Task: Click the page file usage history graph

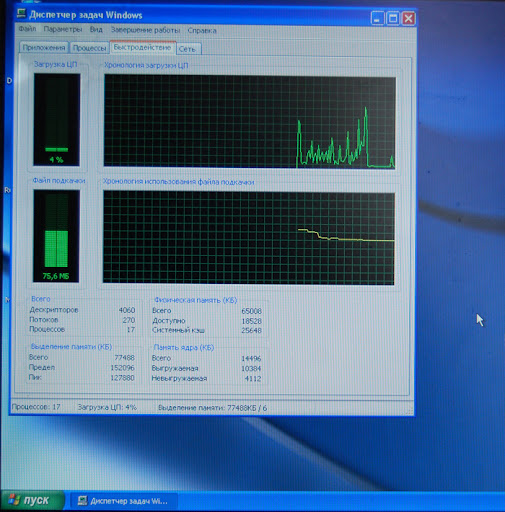Action: point(249,238)
